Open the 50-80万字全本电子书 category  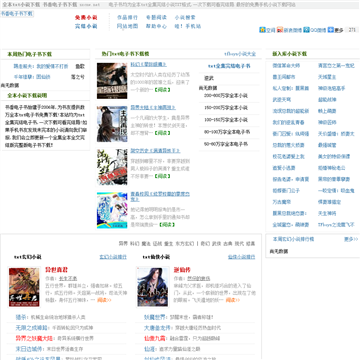pos(226,144)
